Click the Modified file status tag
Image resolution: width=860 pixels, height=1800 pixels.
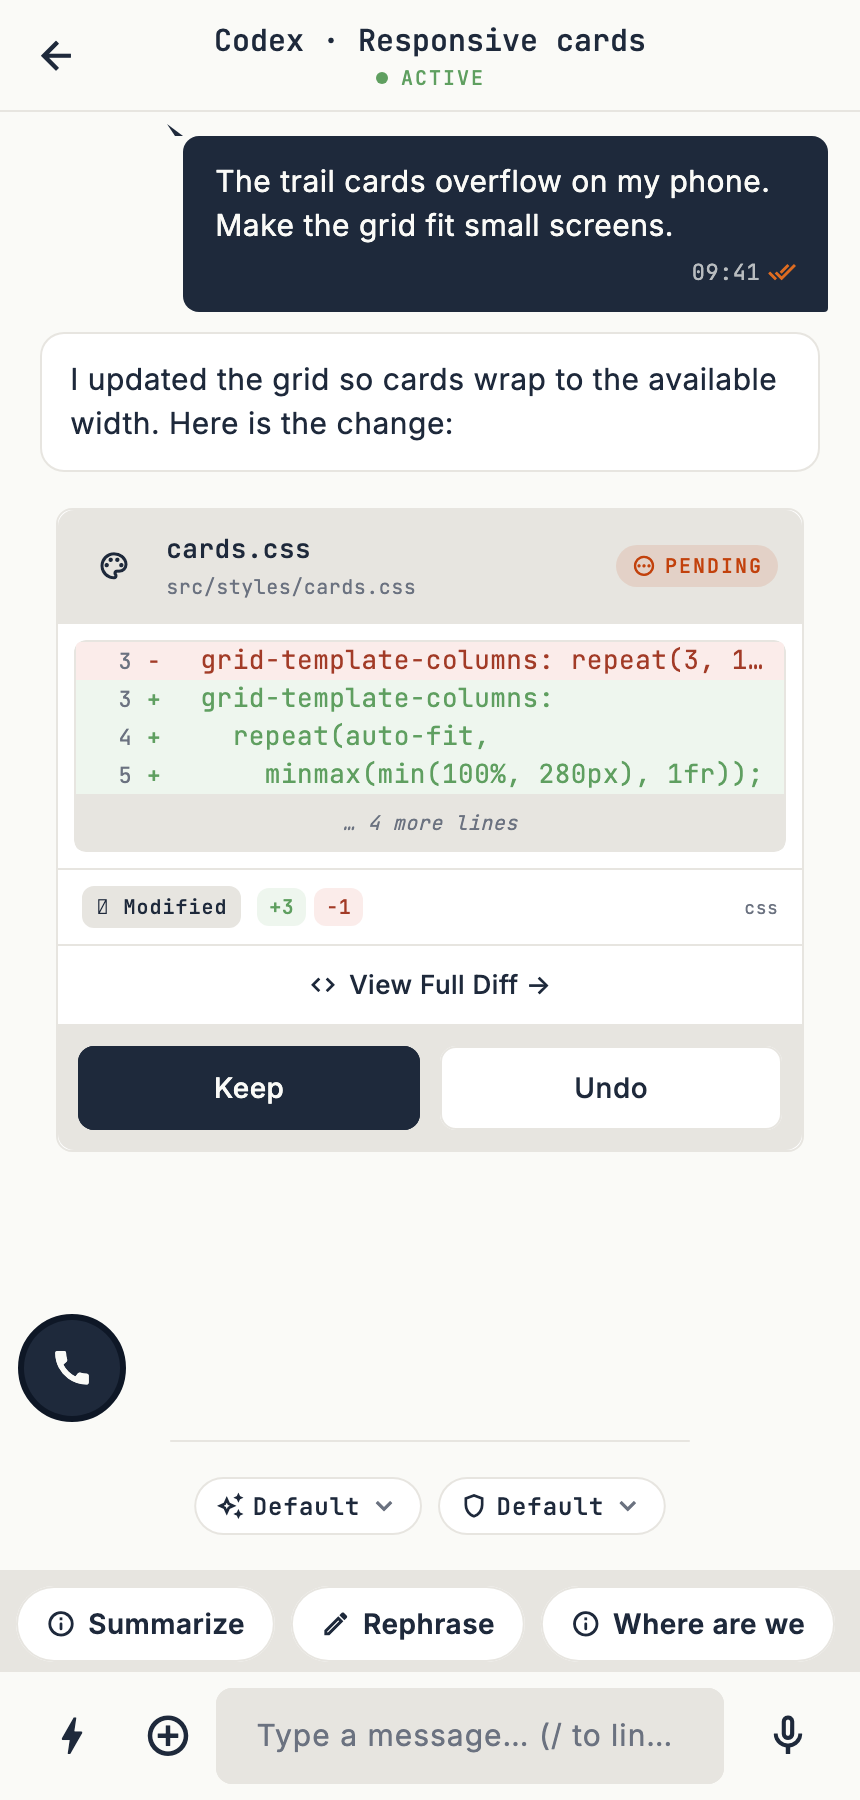pos(162,907)
